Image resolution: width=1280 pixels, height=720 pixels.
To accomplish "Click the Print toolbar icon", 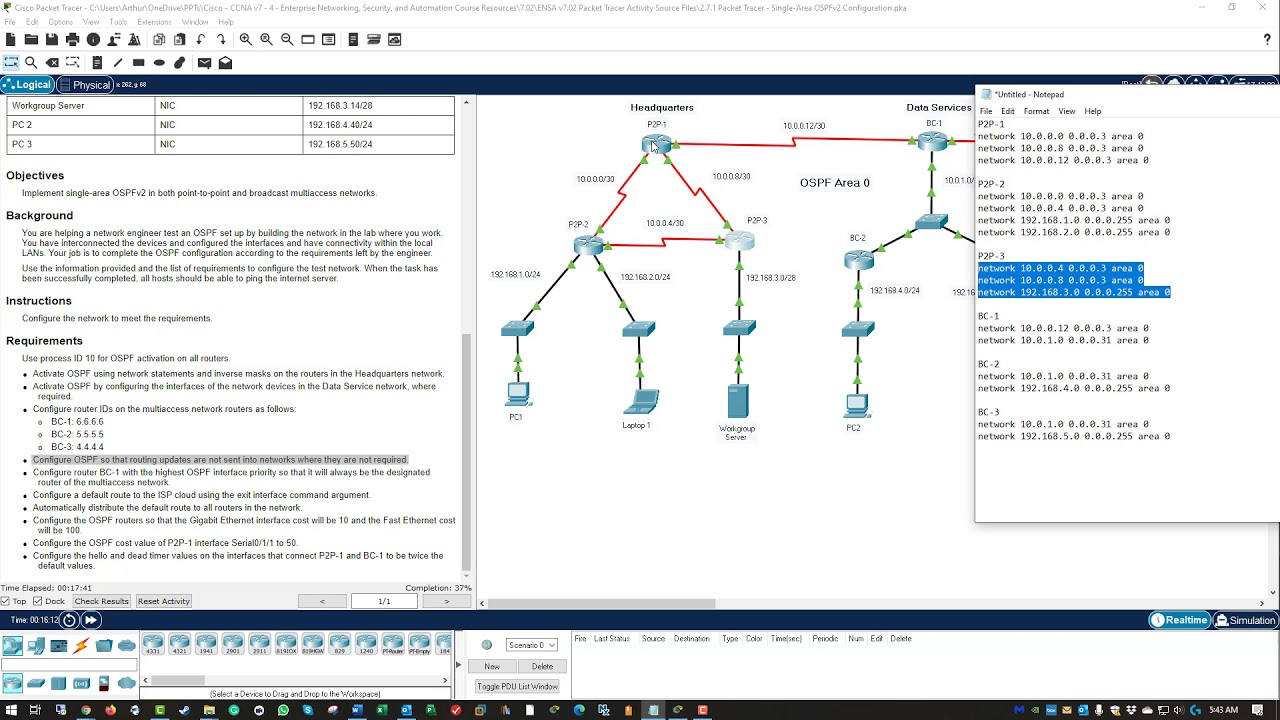I will (72, 39).
